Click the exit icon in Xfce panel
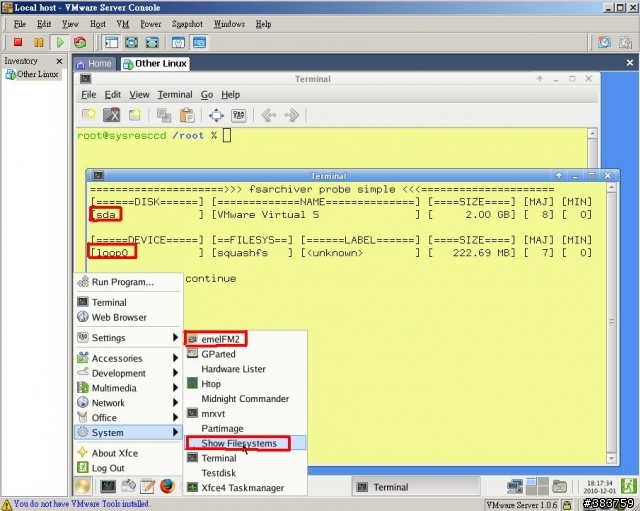The height and width of the screenshot is (511, 640). (629, 486)
